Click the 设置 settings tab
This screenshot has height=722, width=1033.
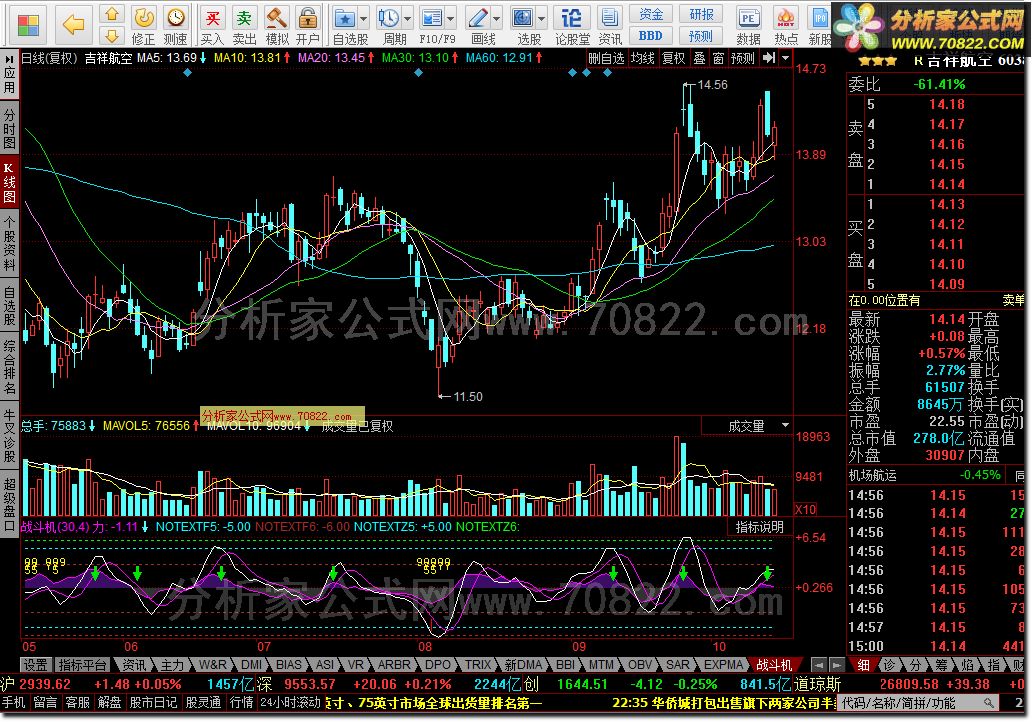pos(35,665)
